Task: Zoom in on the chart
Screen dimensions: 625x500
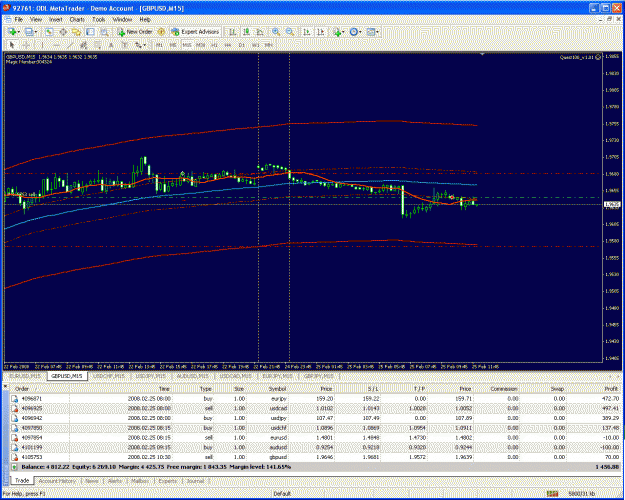Action: (276, 32)
